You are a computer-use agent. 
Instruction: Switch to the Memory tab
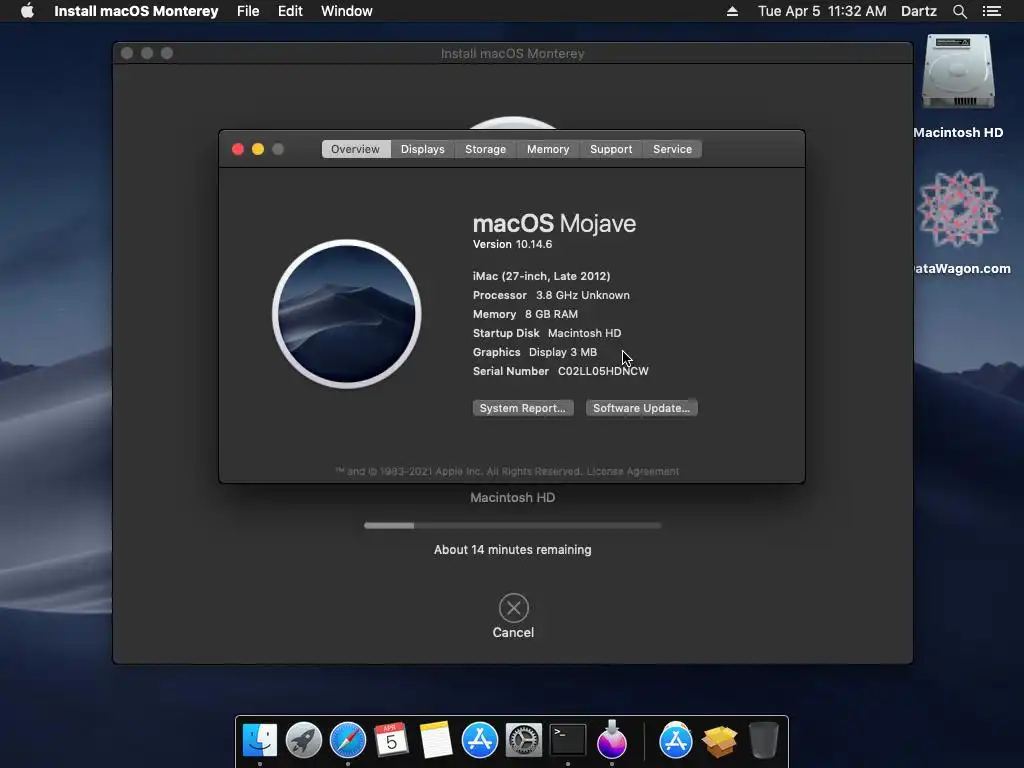coord(548,149)
